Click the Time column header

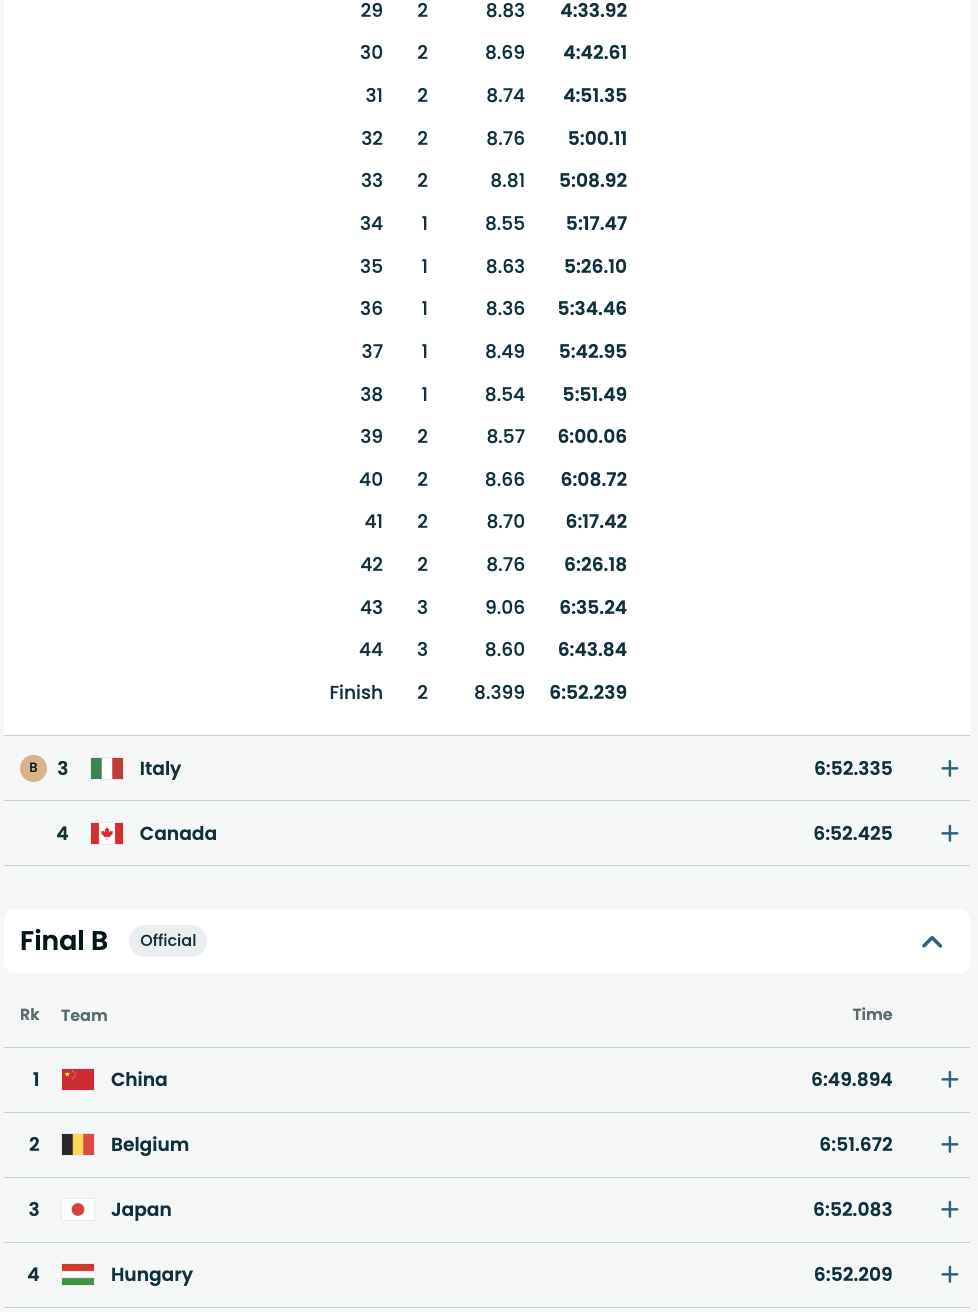(872, 1014)
